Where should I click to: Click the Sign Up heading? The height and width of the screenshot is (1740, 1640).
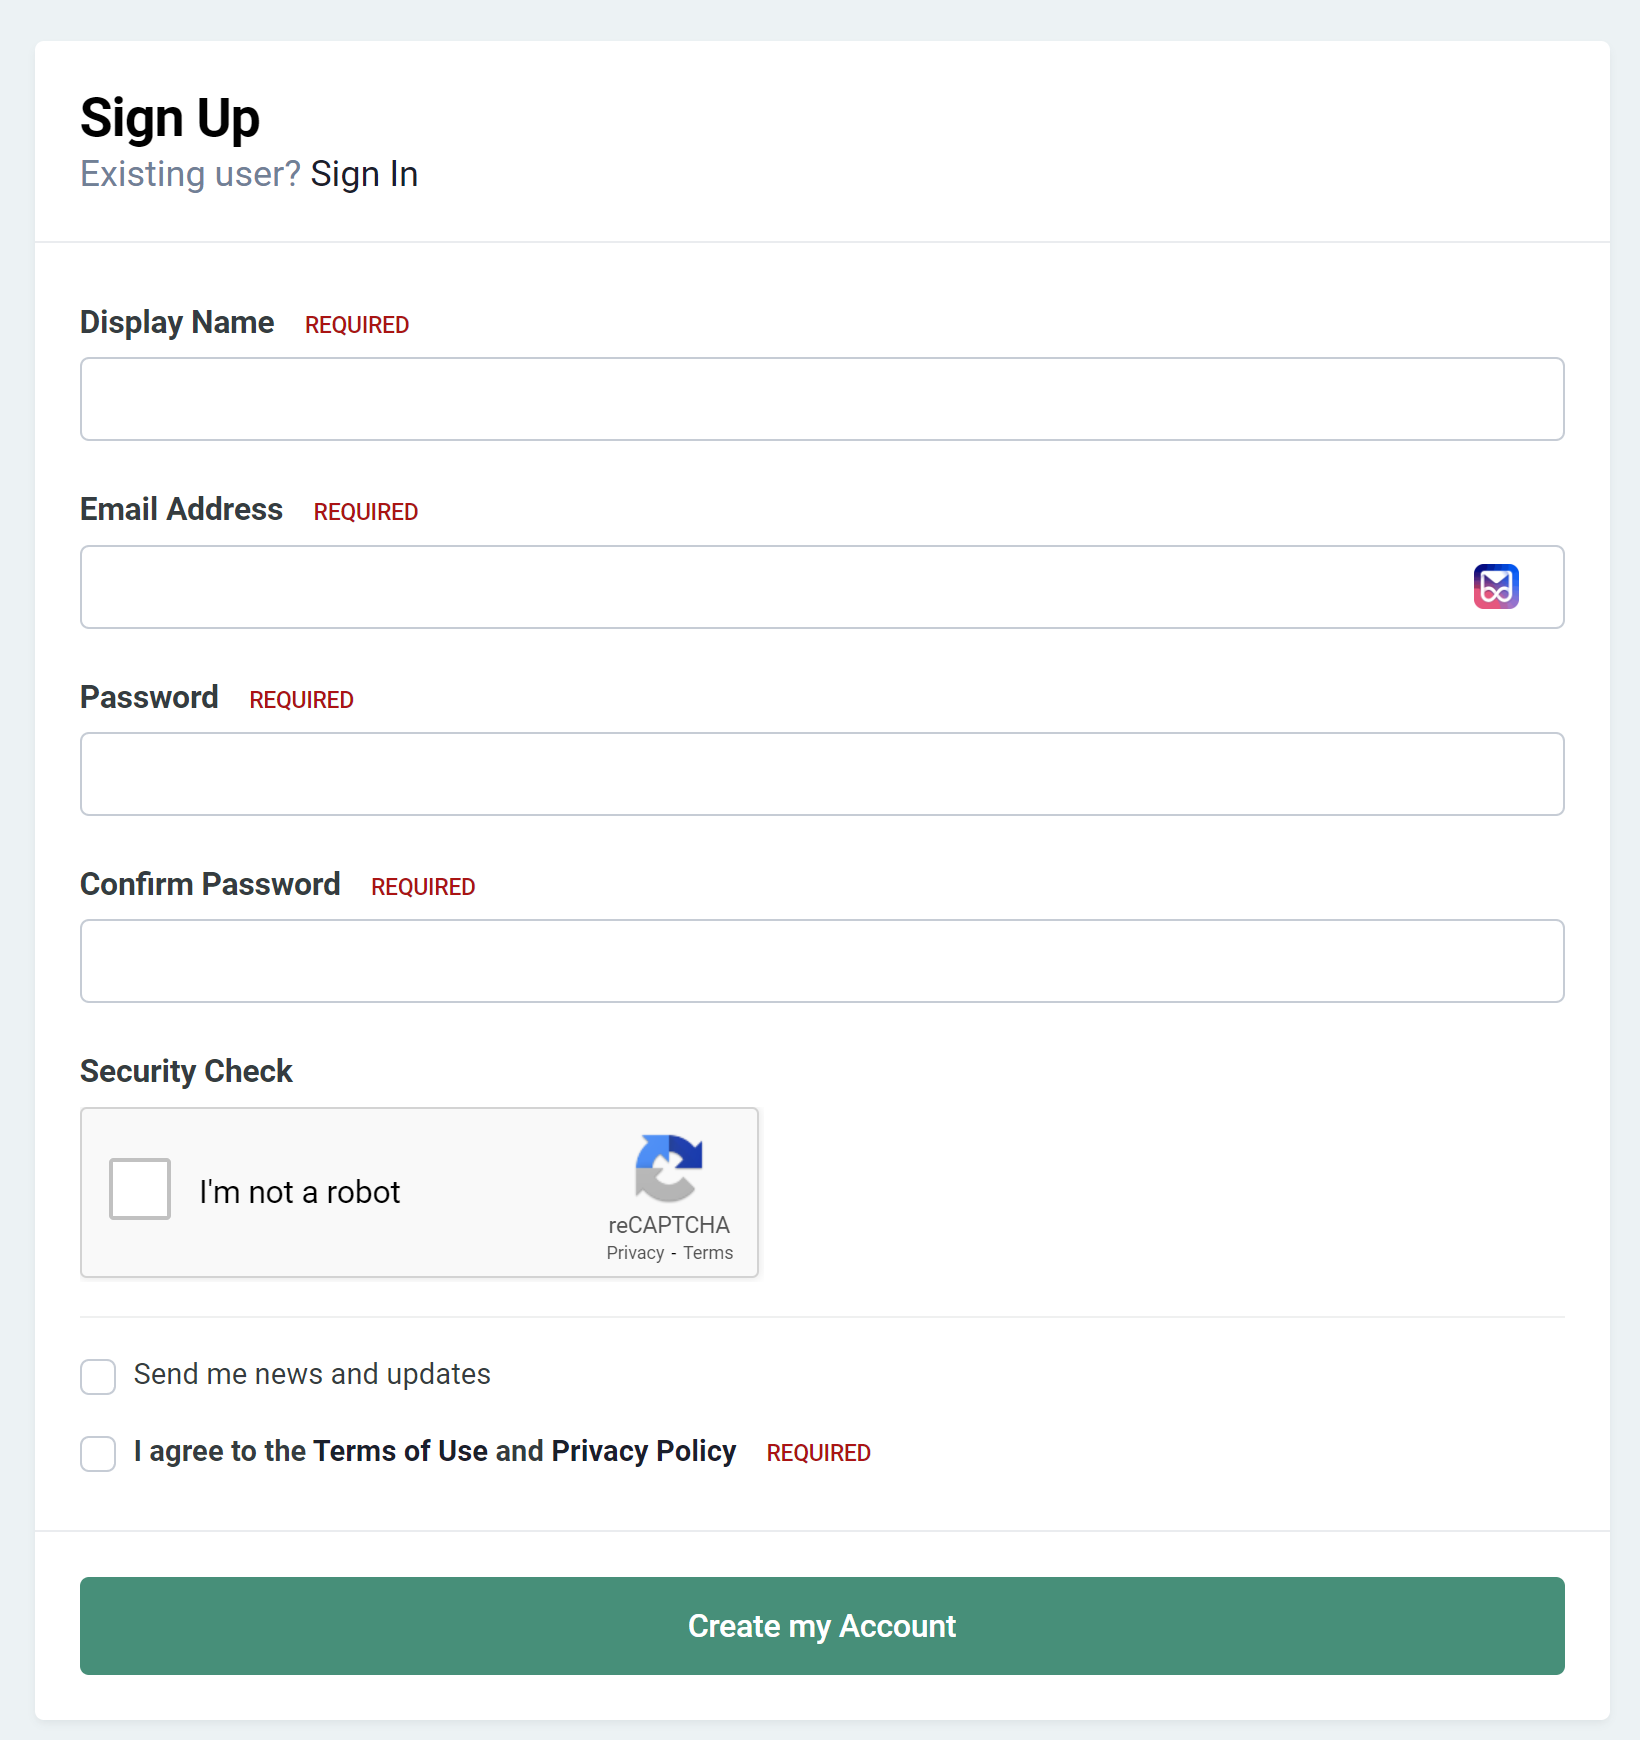coord(169,116)
